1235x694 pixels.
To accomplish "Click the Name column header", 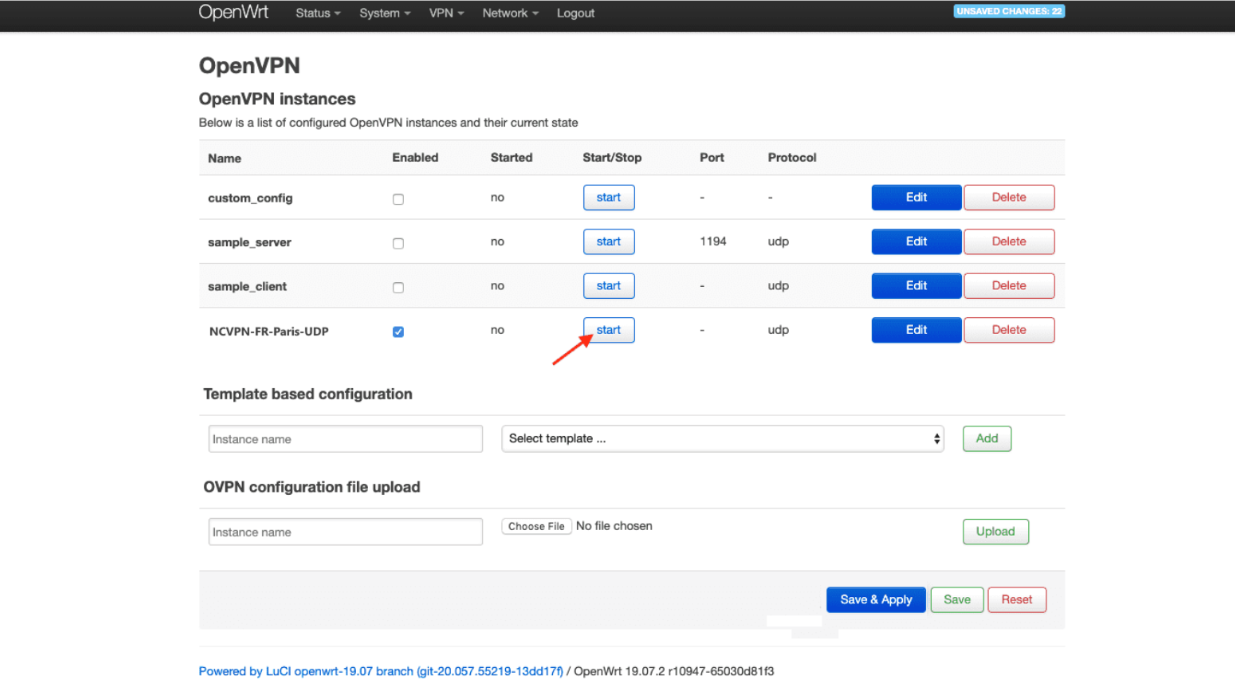I will point(224,159).
